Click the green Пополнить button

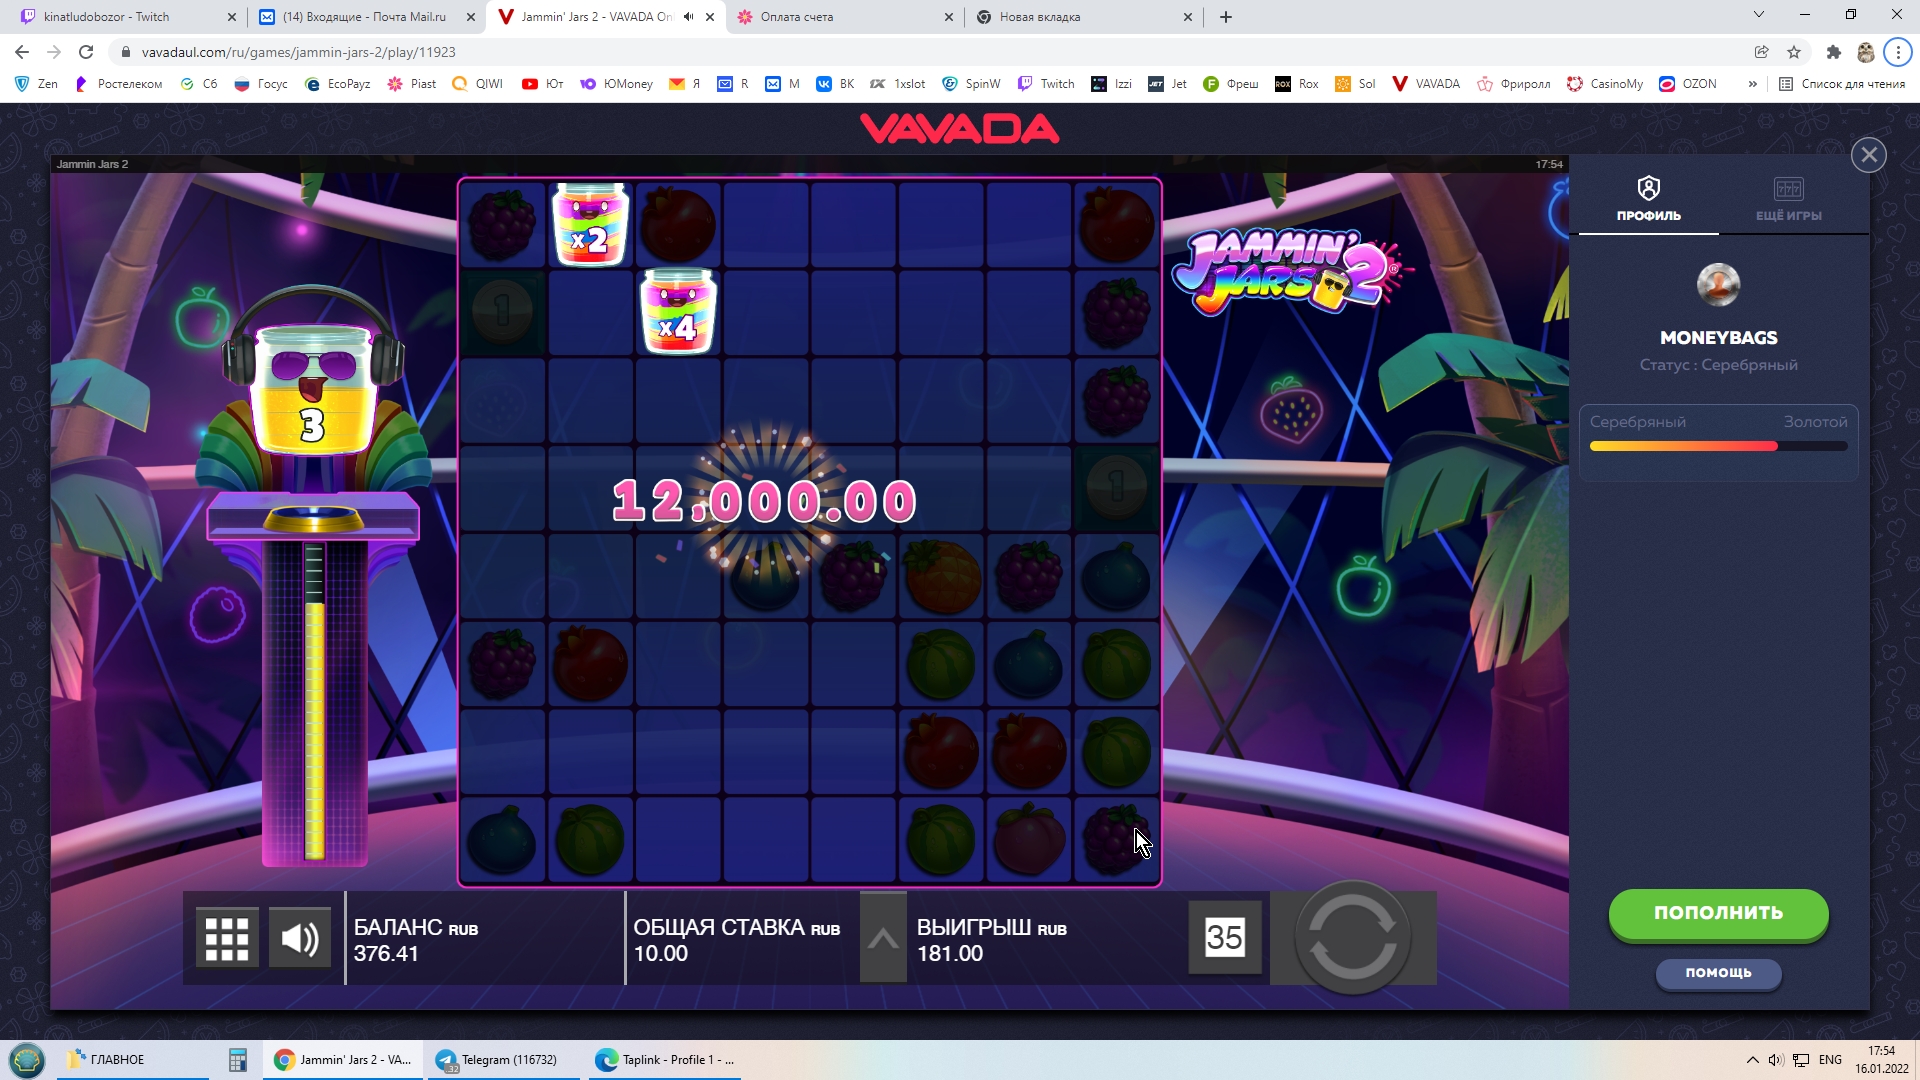click(1718, 913)
